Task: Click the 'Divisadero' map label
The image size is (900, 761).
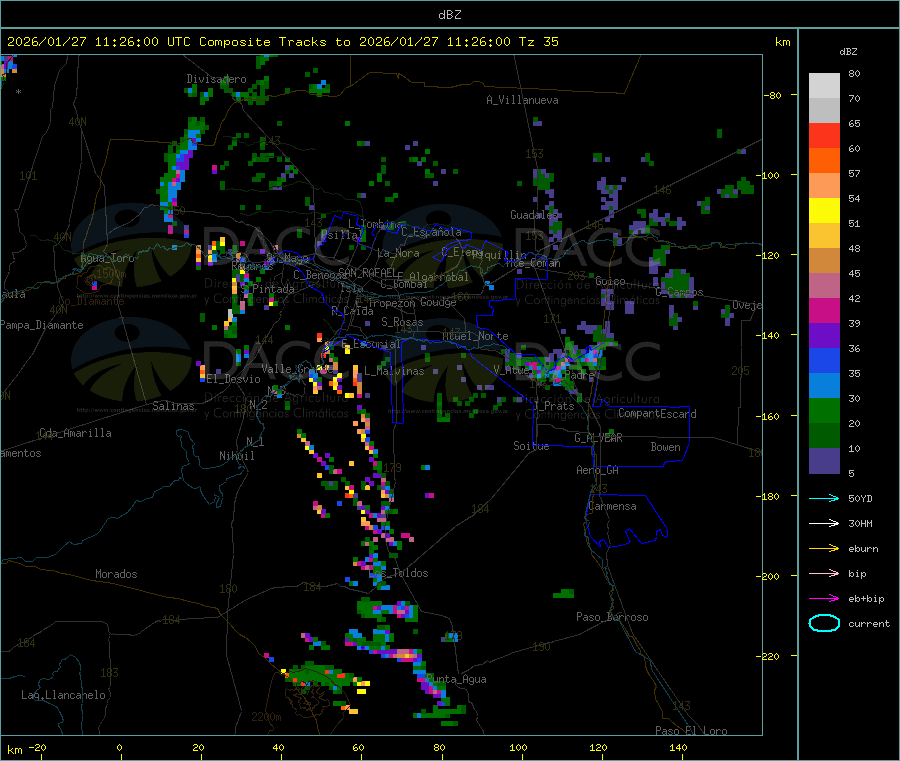Action: (216, 79)
